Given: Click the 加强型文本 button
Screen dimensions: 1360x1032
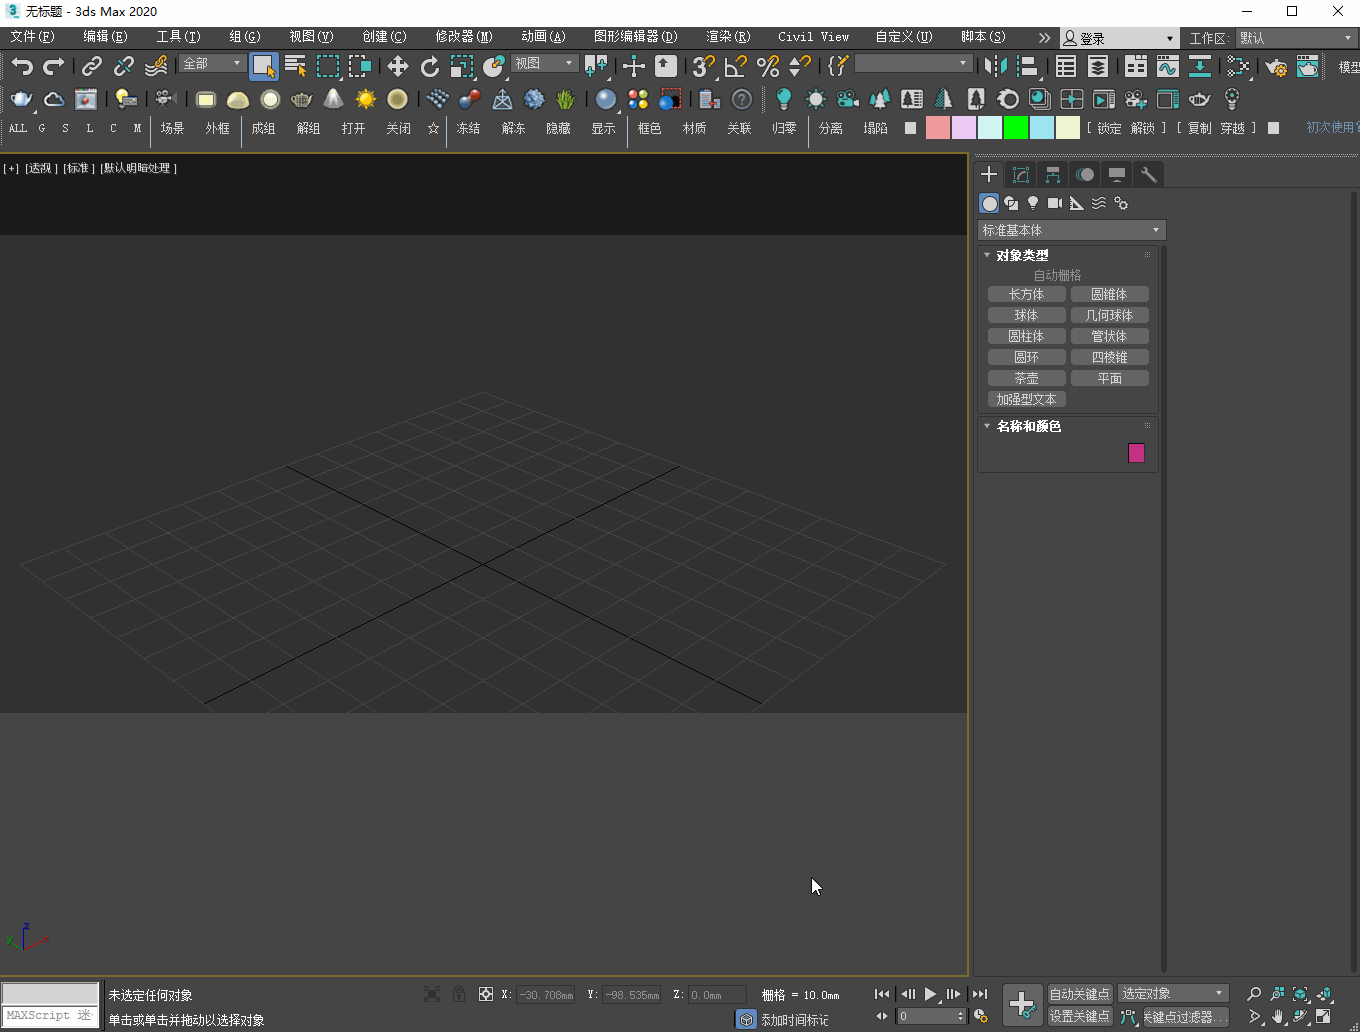Looking at the screenshot, I should (1026, 399).
